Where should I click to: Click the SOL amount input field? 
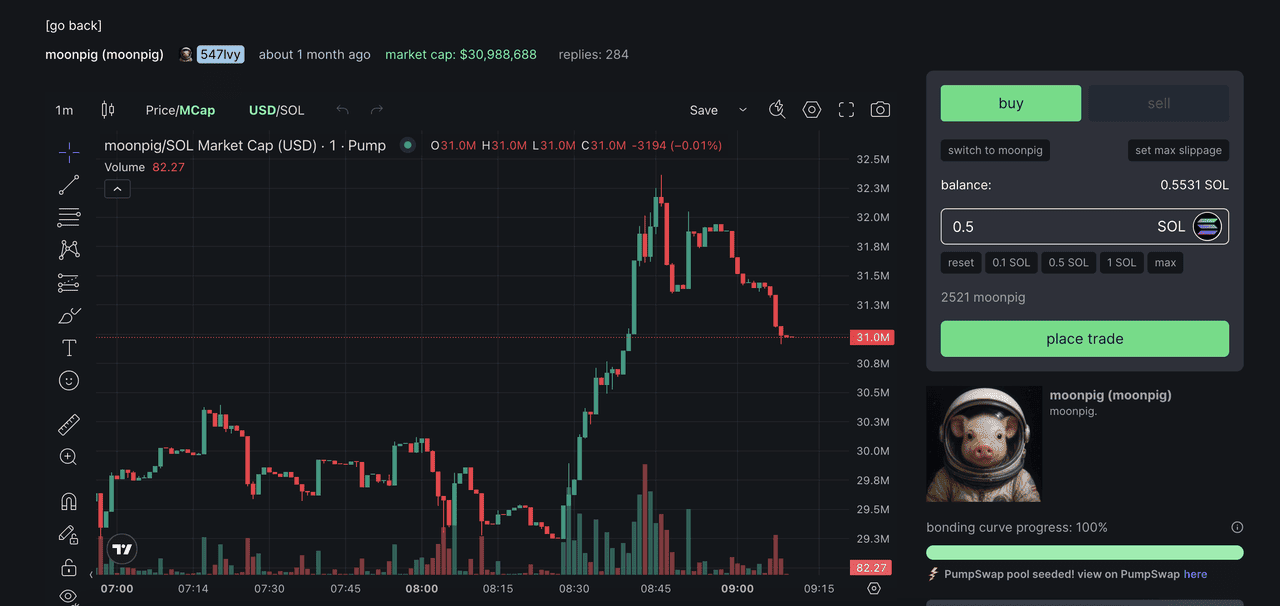click(1045, 227)
